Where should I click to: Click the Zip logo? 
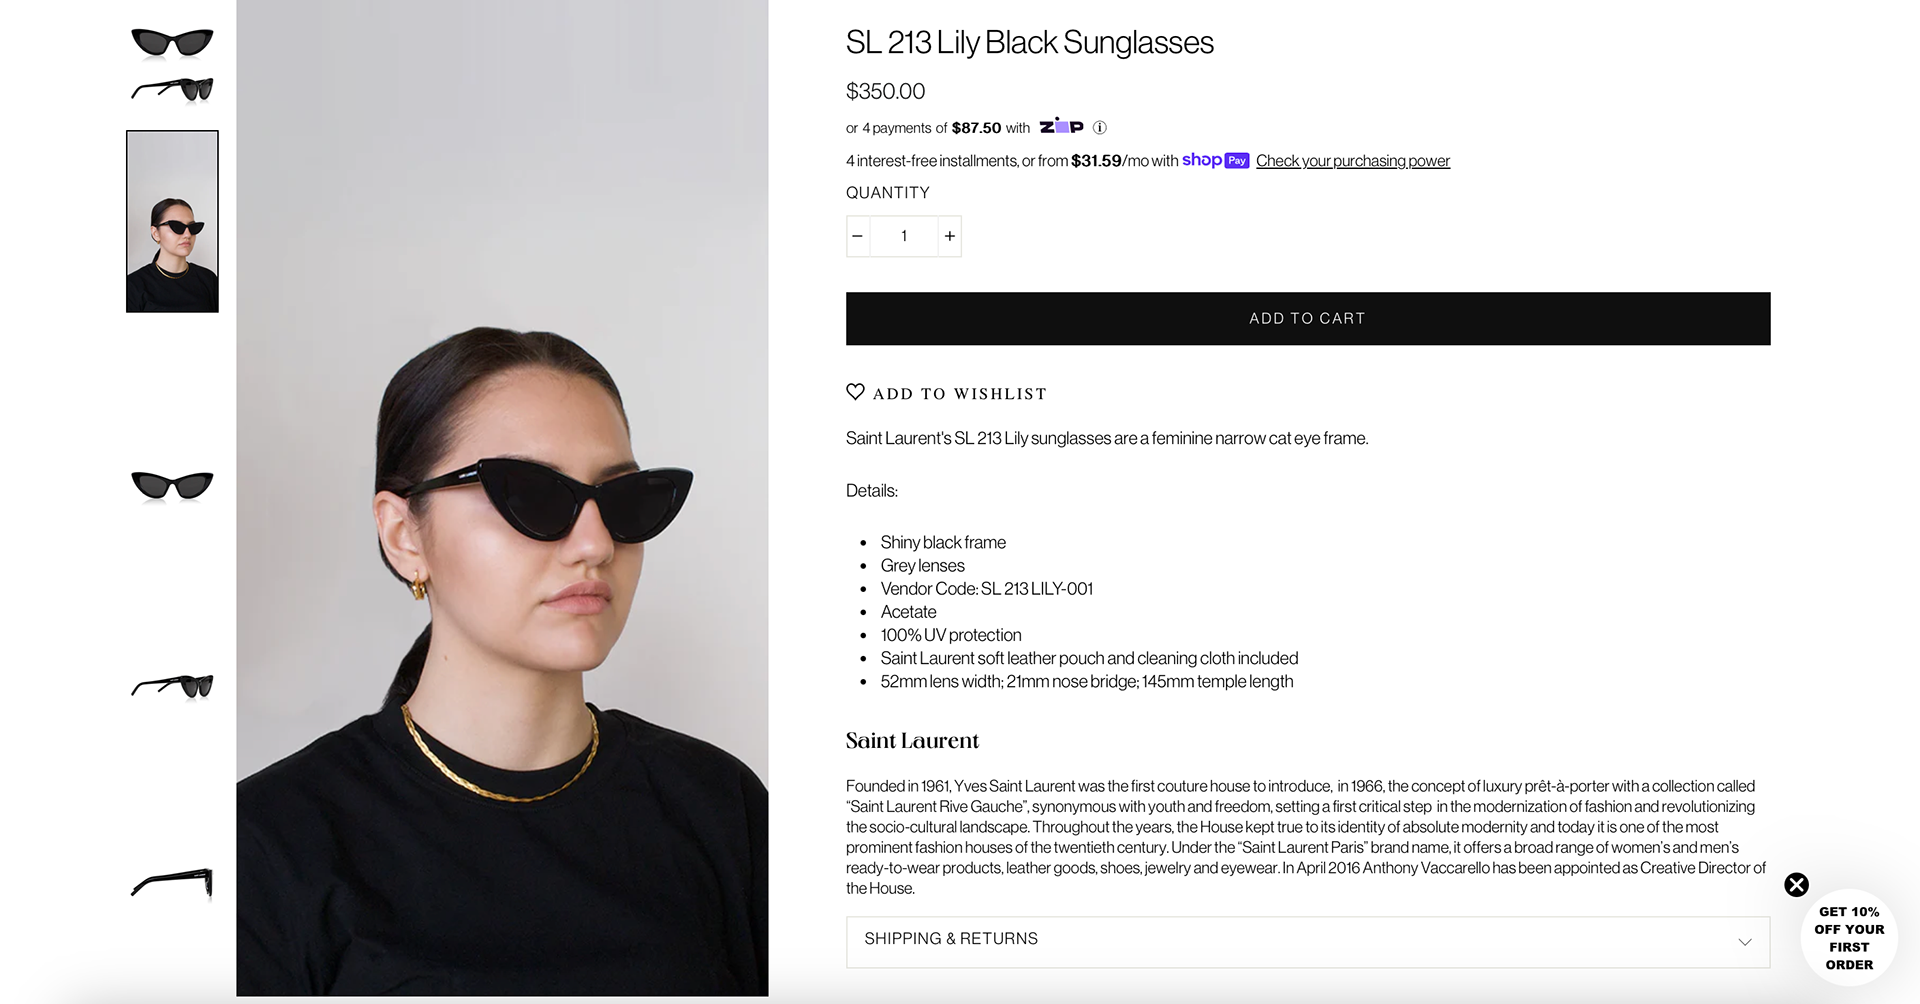click(1061, 126)
